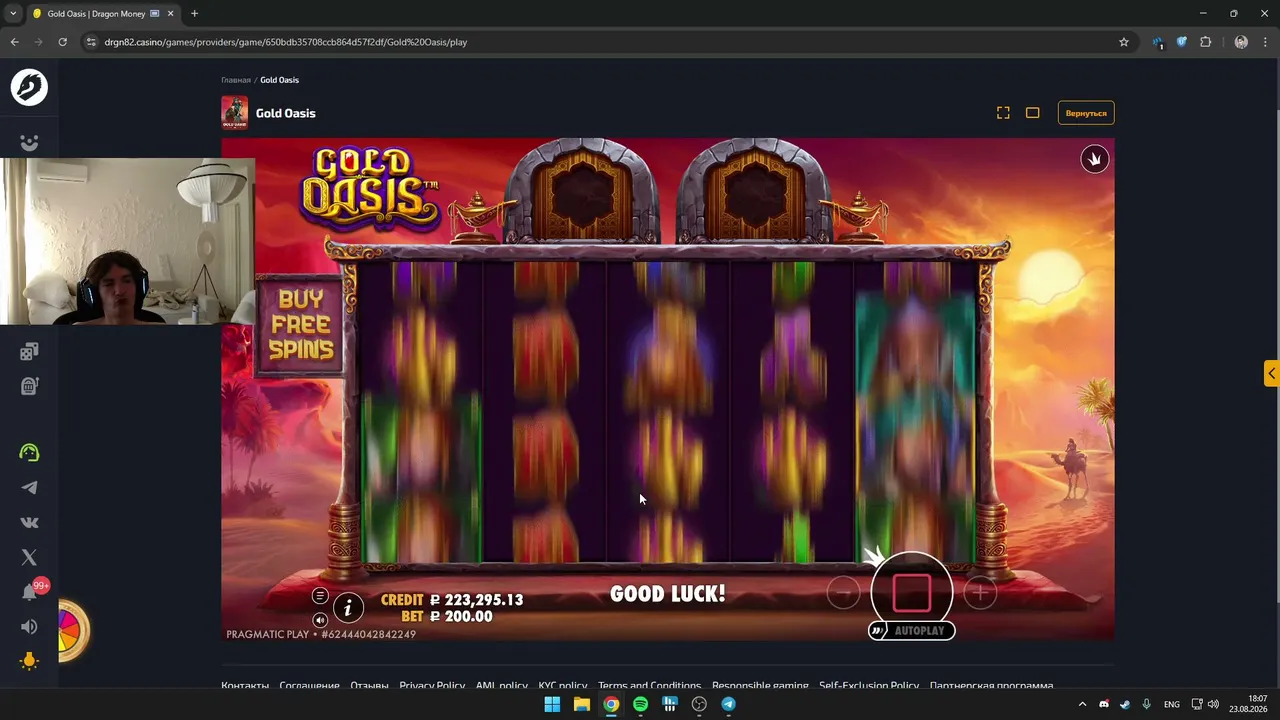The width and height of the screenshot is (1280, 720).
Task: Open the tab search dropdown arrow
Action: click(x=13, y=14)
